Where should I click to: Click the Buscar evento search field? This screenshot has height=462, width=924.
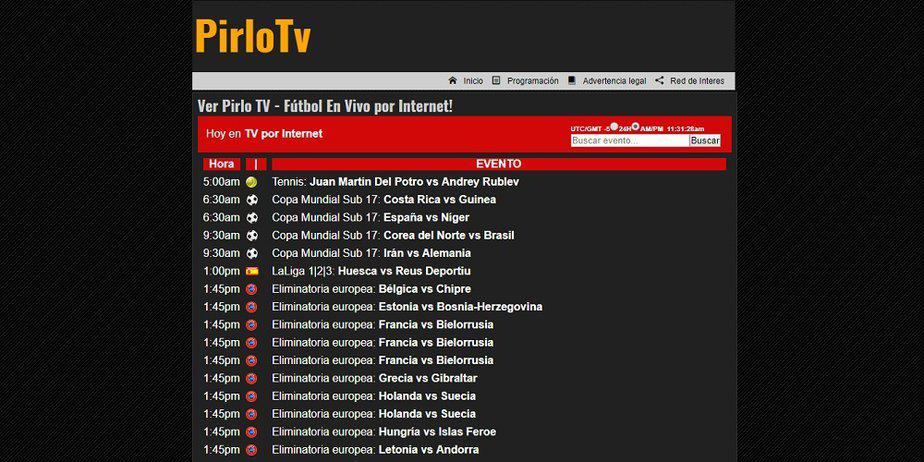[x=630, y=141]
